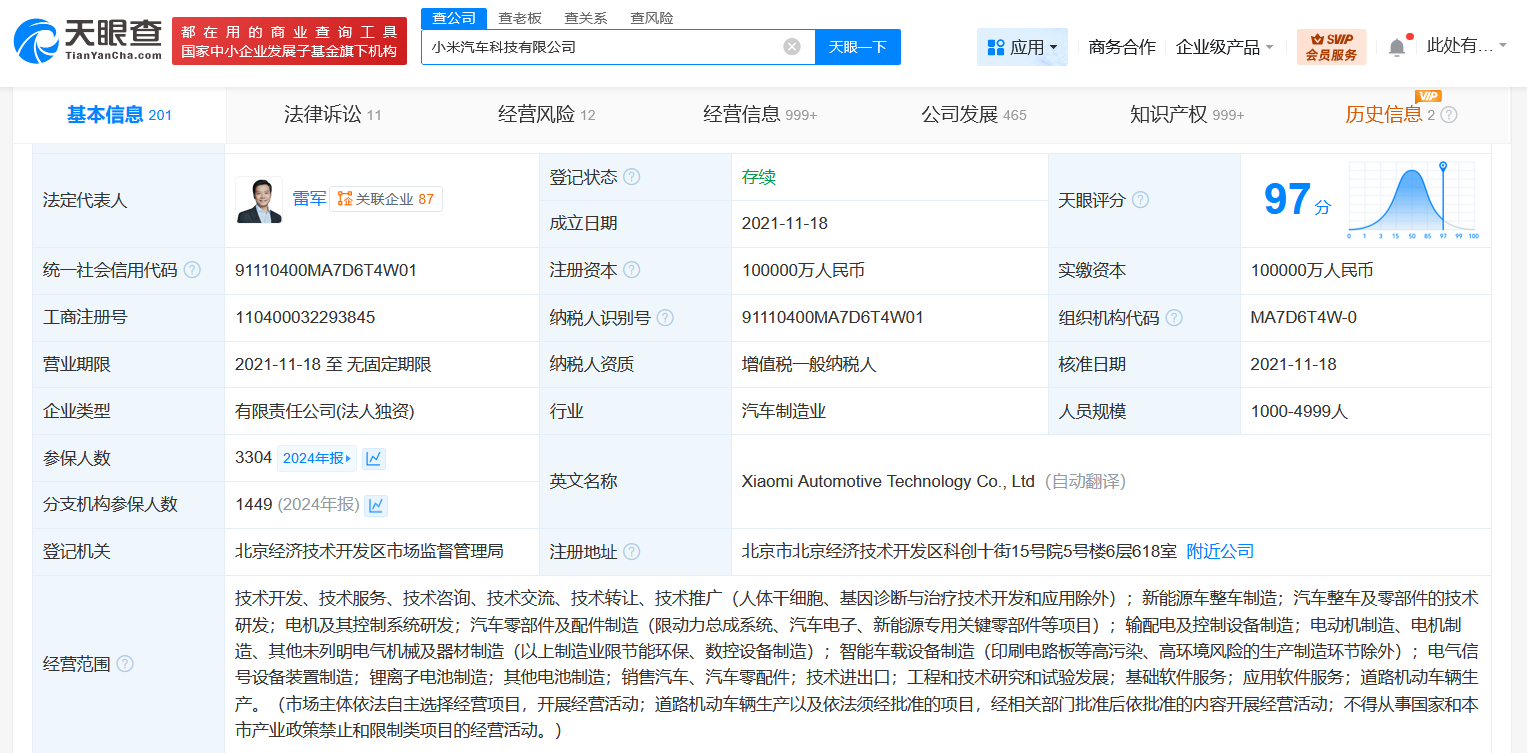The image size is (1527, 753).
Task: Click the VIP badge above 历史信息
Action: (1428, 97)
